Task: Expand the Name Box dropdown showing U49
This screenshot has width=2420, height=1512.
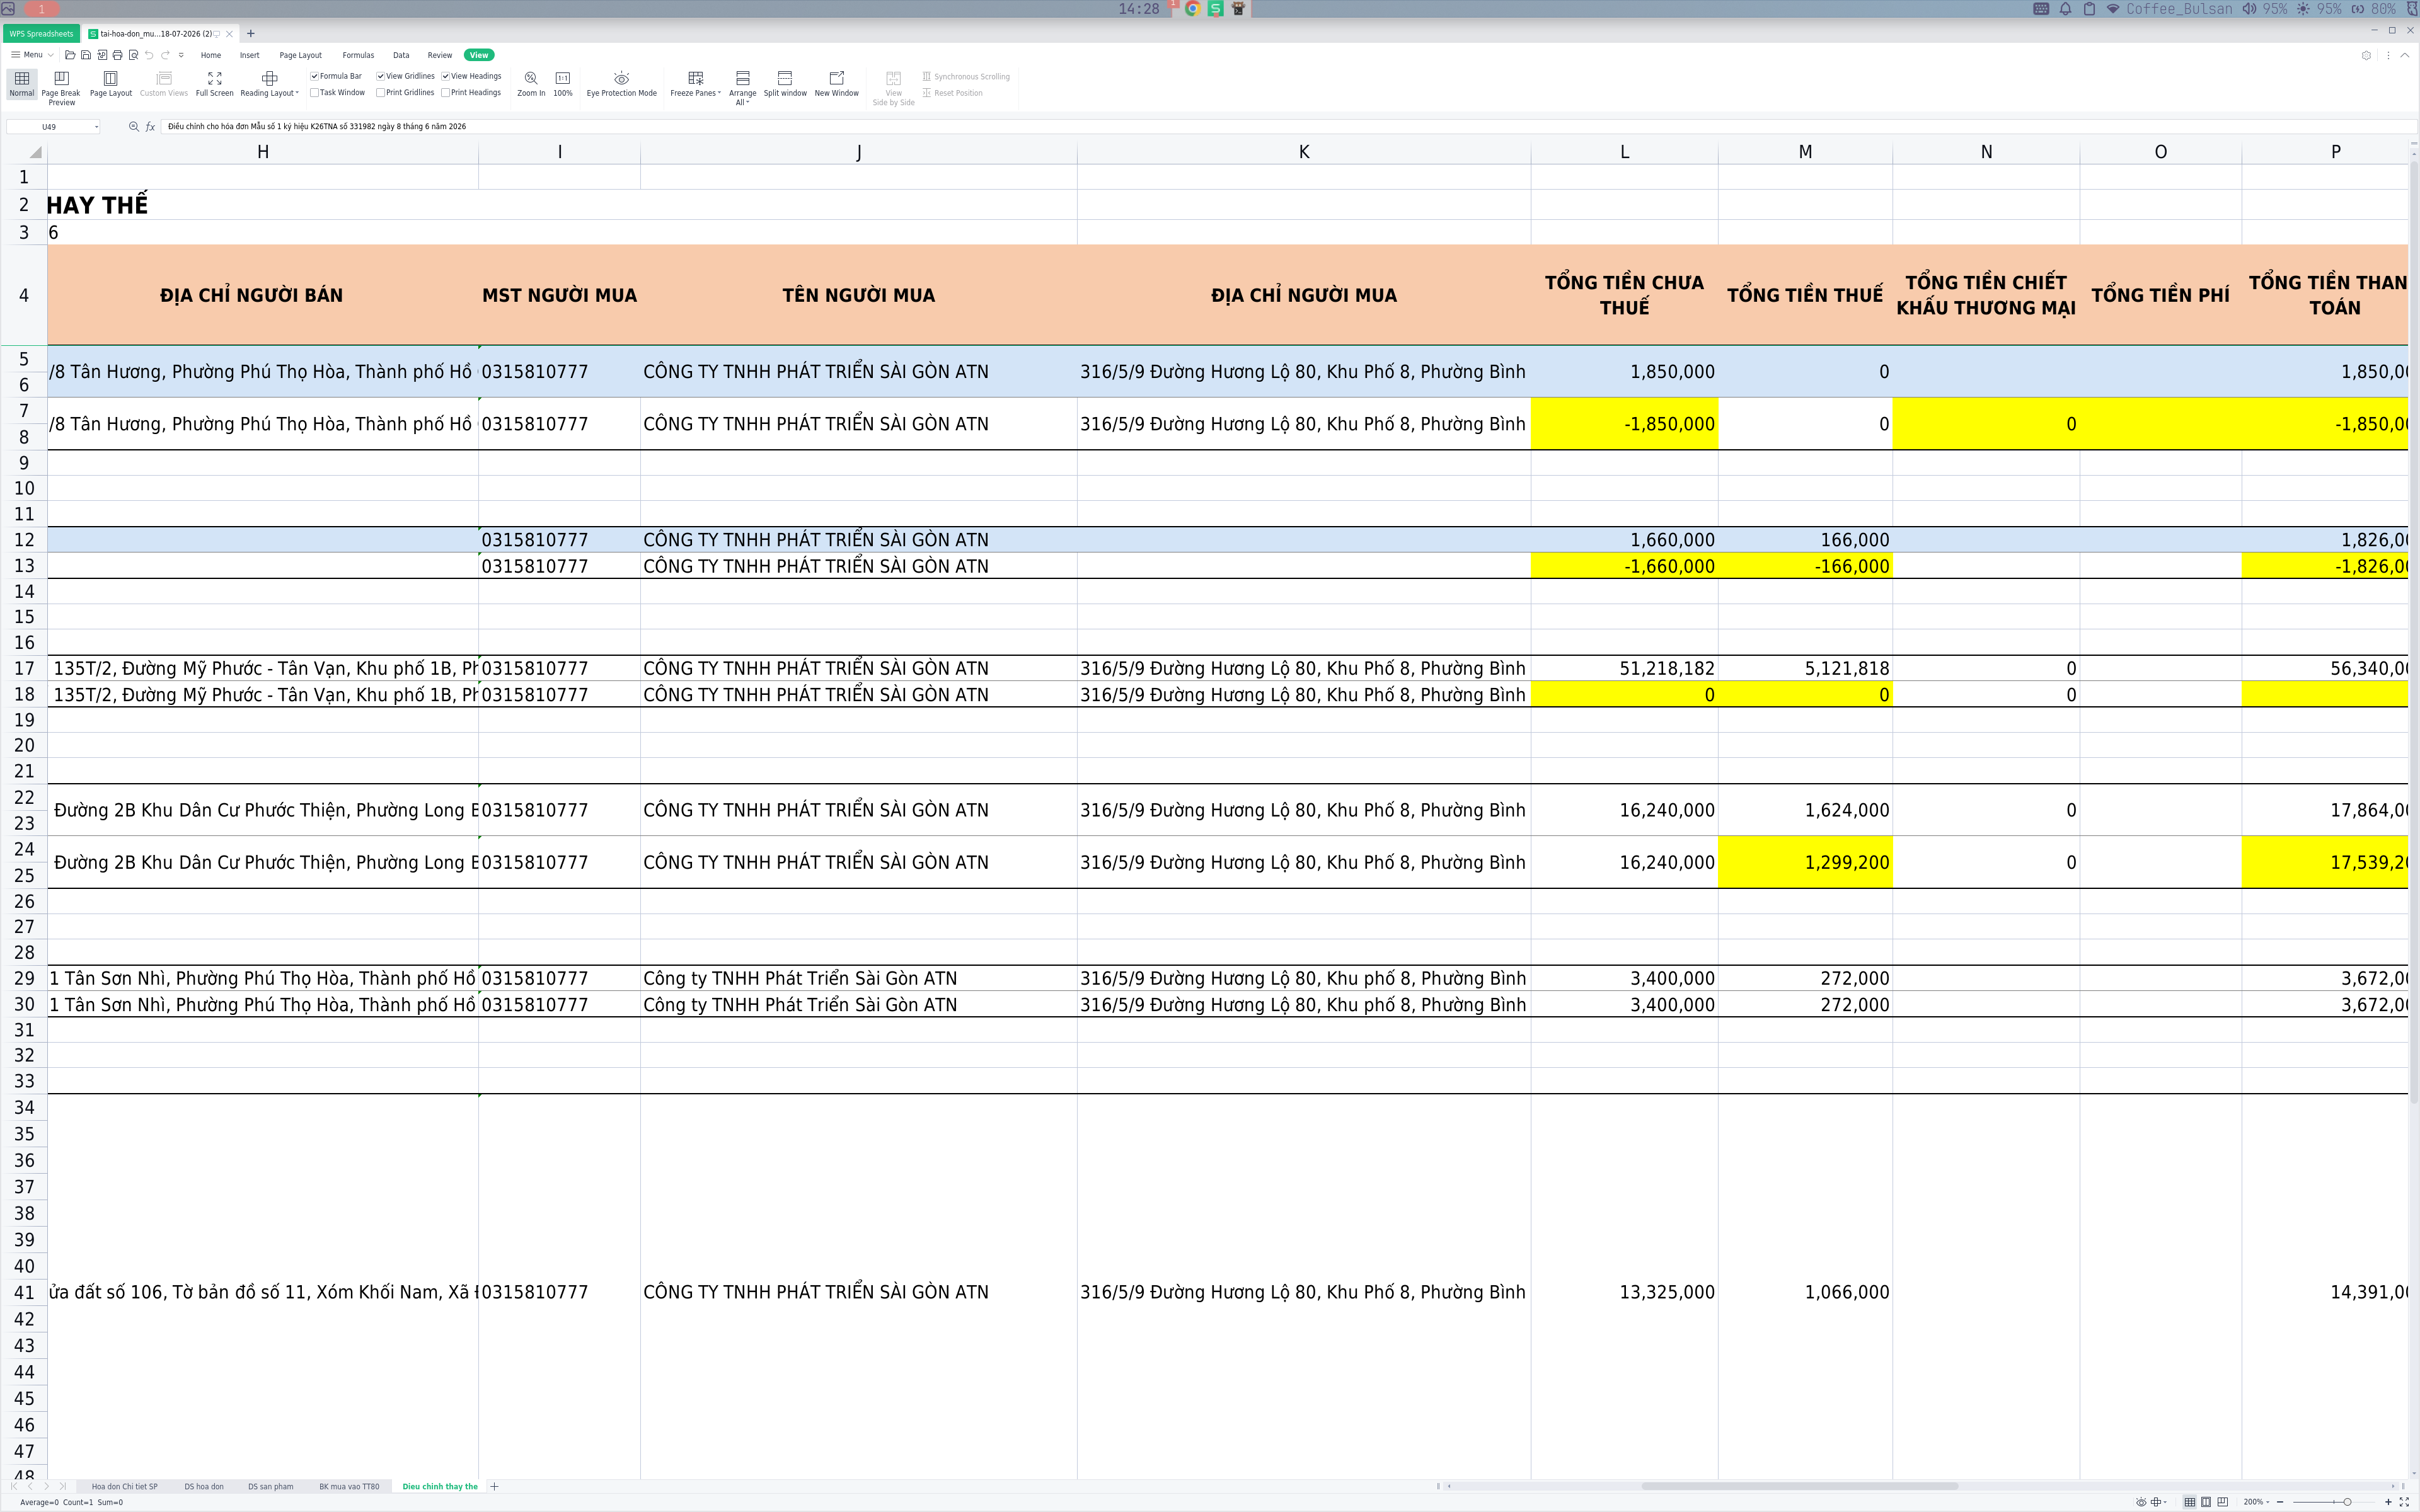Action: point(96,127)
